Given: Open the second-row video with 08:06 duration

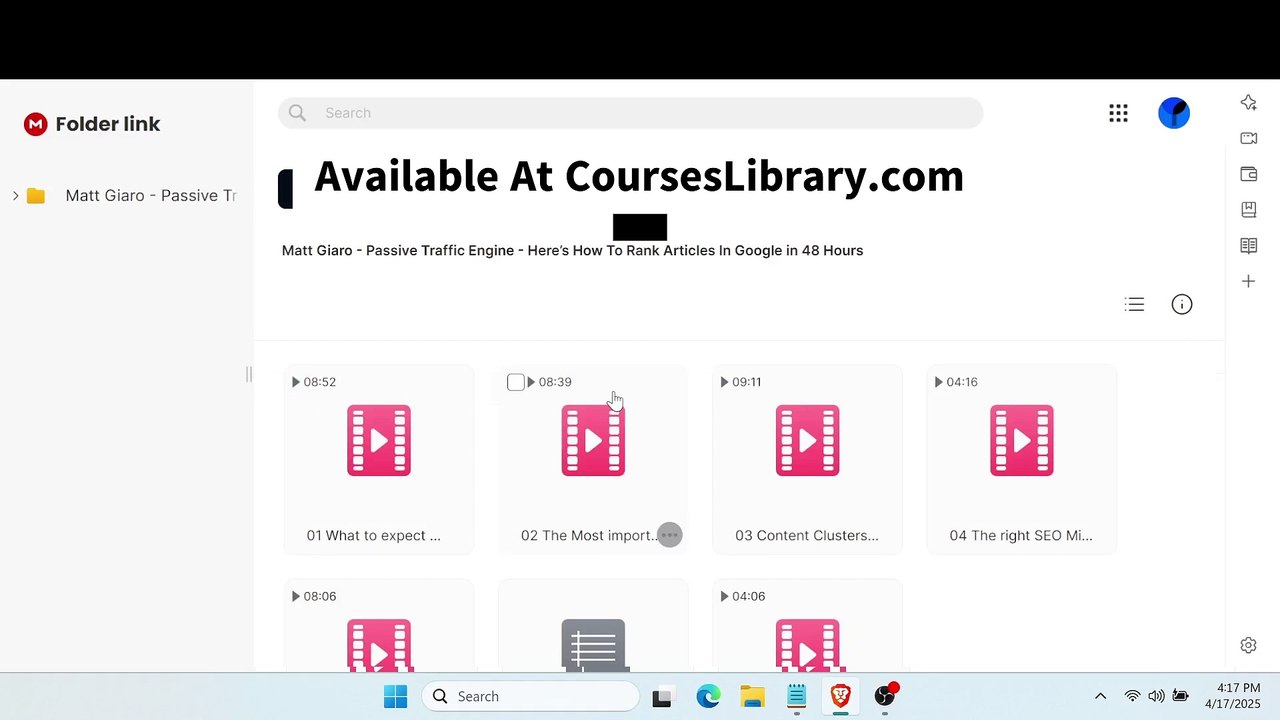Looking at the screenshot, I should 379,645.
